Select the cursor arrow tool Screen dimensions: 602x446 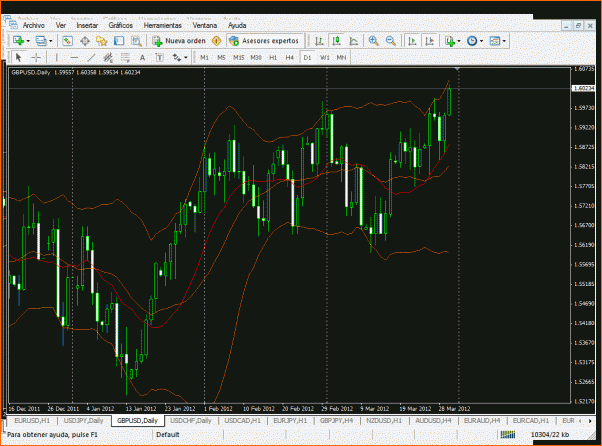tap(18, 58)
